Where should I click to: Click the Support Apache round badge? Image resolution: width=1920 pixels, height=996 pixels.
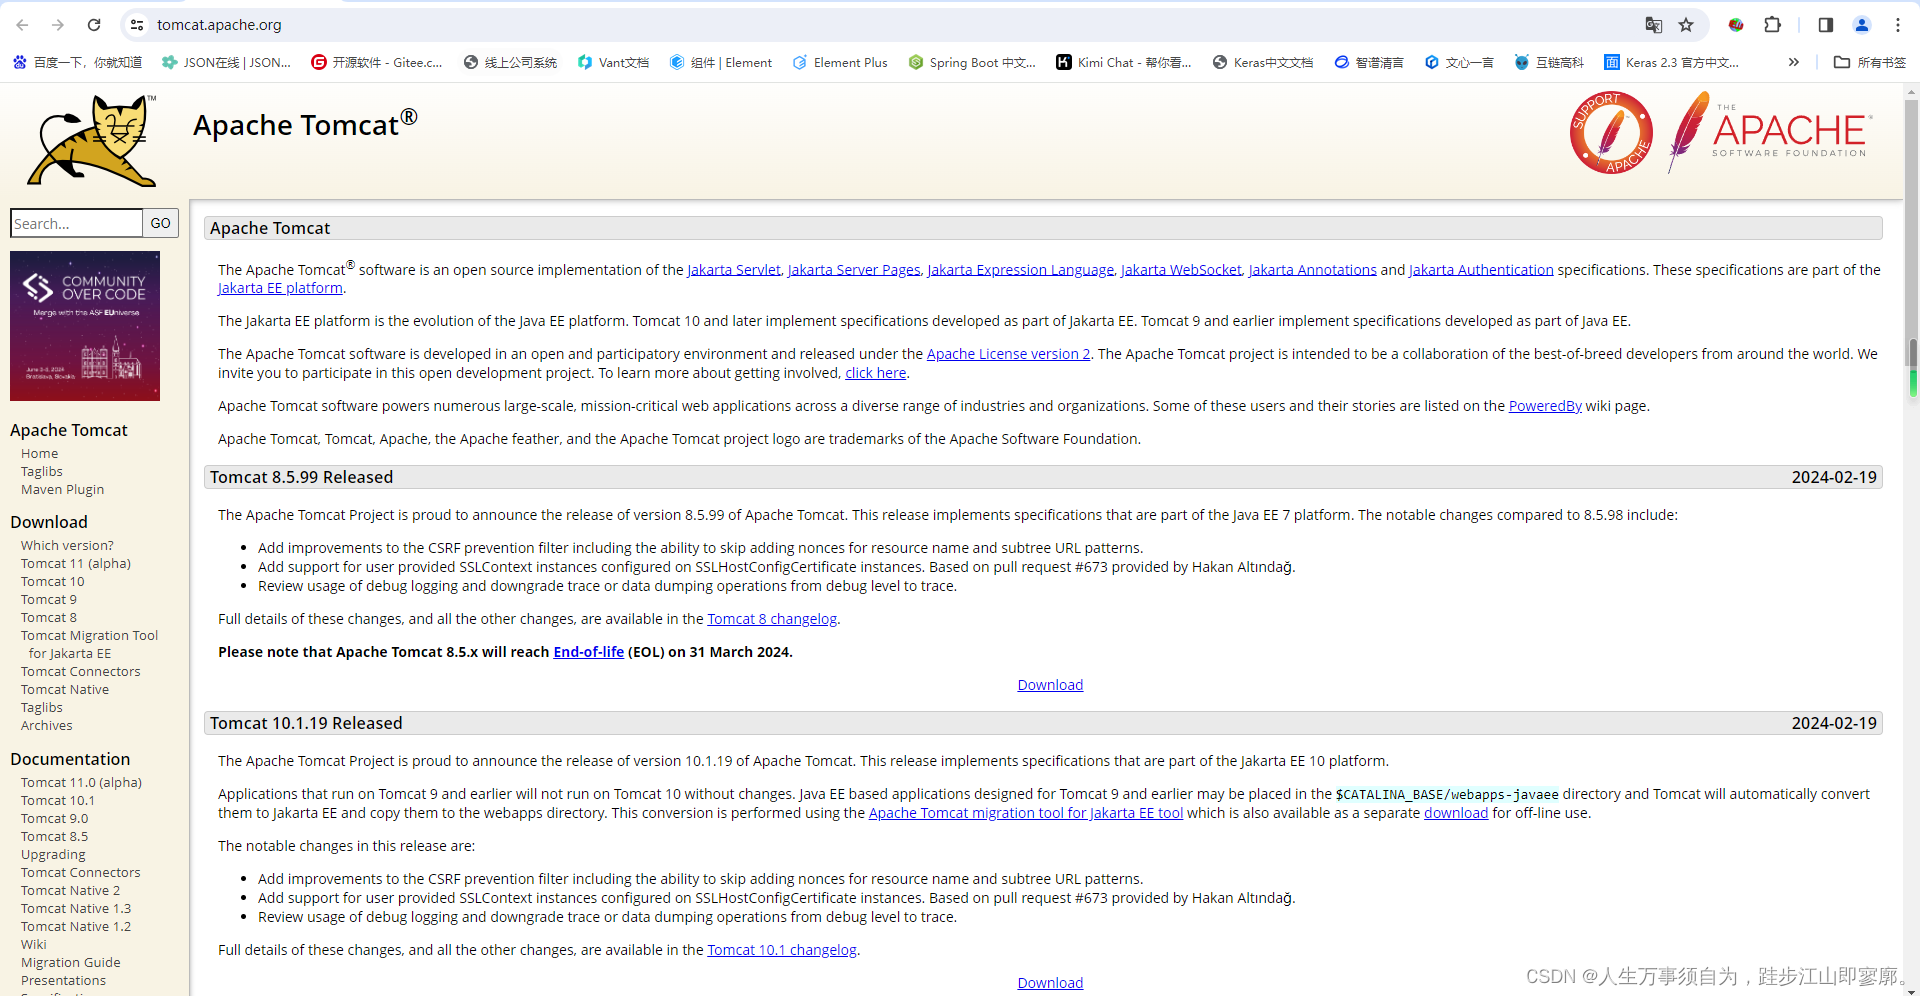[1611, 132]
